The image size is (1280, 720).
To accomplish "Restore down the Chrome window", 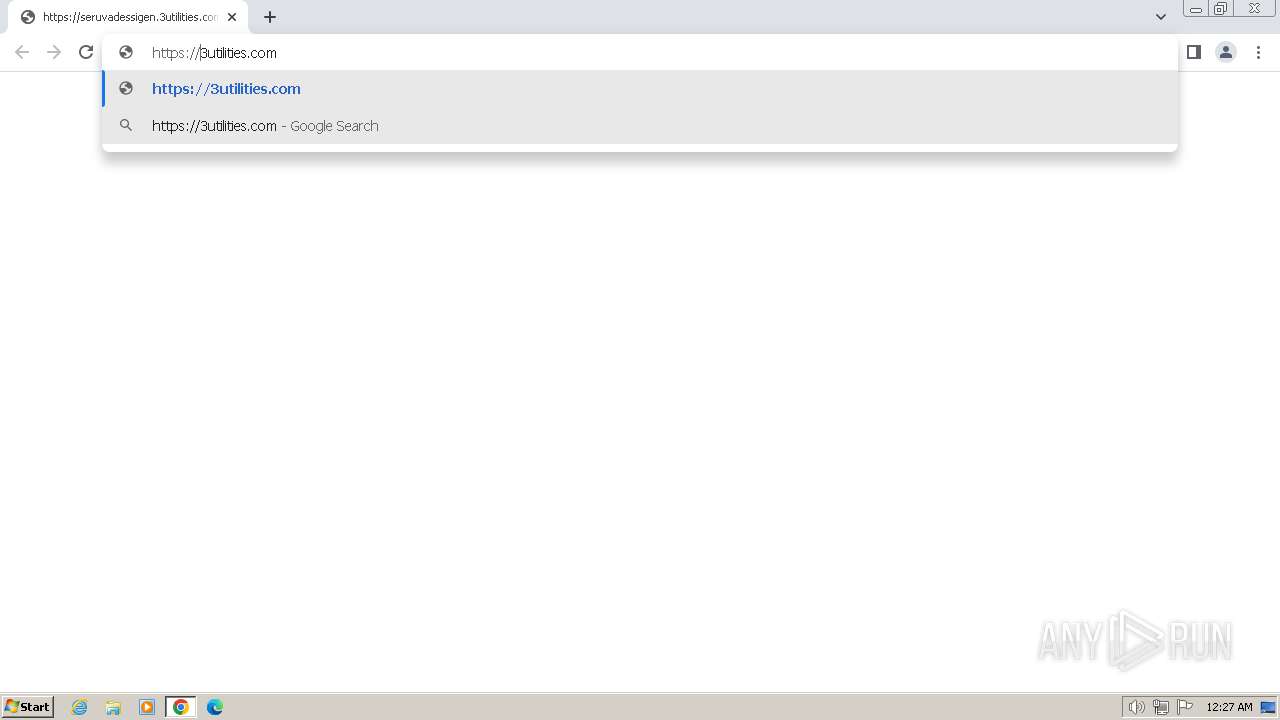I will 1221,9.
